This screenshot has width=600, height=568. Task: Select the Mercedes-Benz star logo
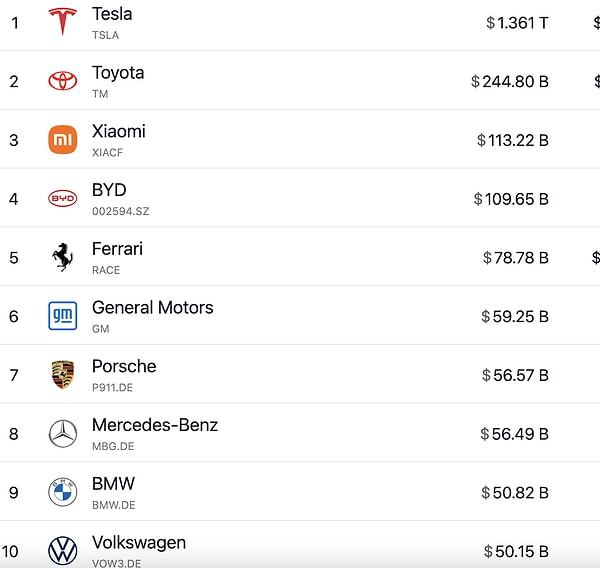[x=63, y=434]
